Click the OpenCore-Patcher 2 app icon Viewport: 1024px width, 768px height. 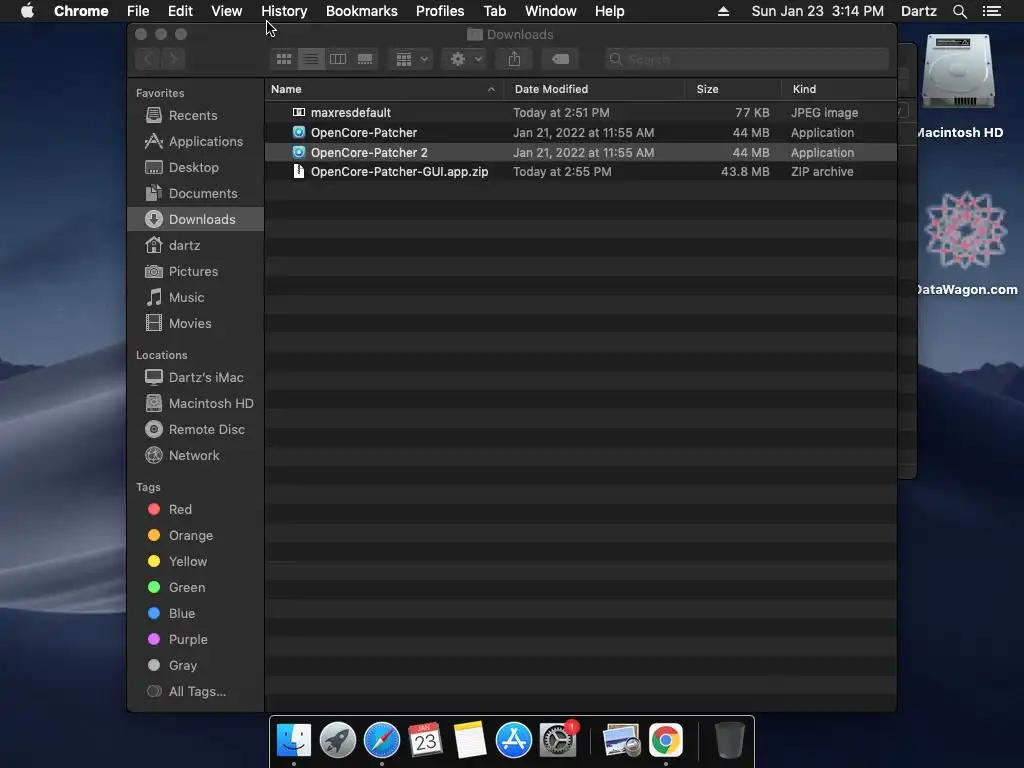point(298,152)
